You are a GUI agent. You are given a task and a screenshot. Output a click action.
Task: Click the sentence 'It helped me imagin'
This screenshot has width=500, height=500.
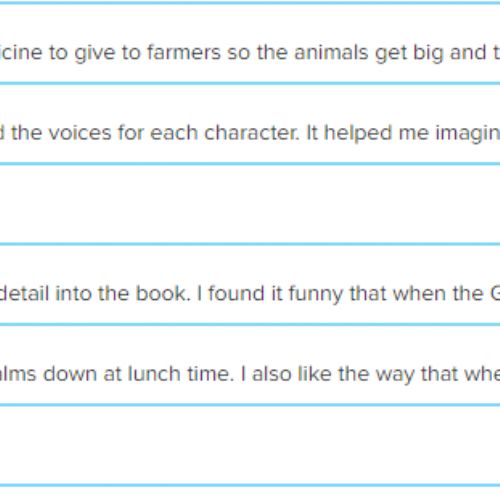(403, 134)
